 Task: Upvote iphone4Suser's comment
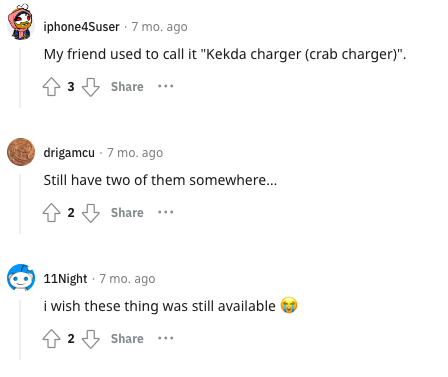tap(52, 87)
